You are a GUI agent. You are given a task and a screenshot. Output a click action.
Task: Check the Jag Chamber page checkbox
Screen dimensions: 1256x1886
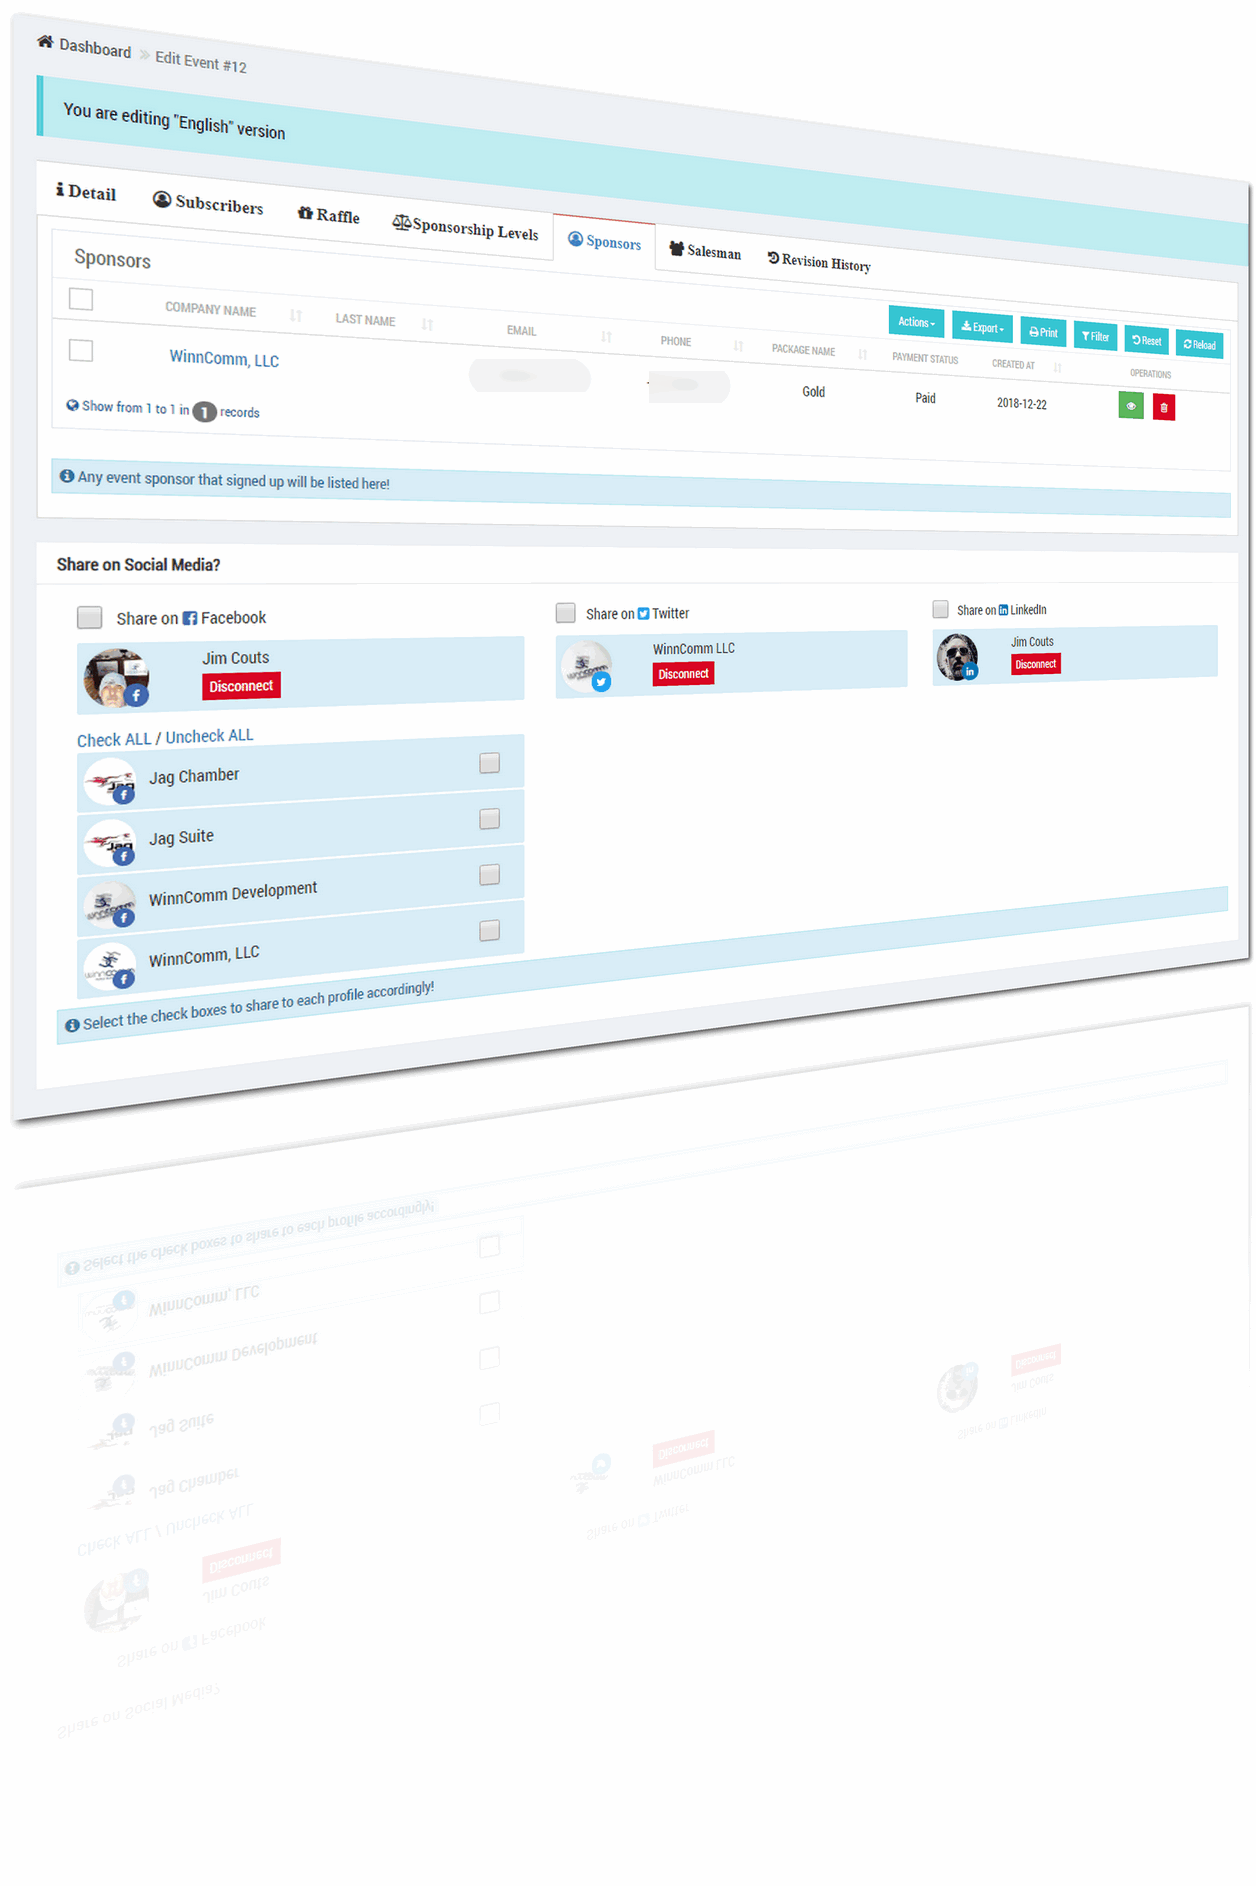(489, 763)
